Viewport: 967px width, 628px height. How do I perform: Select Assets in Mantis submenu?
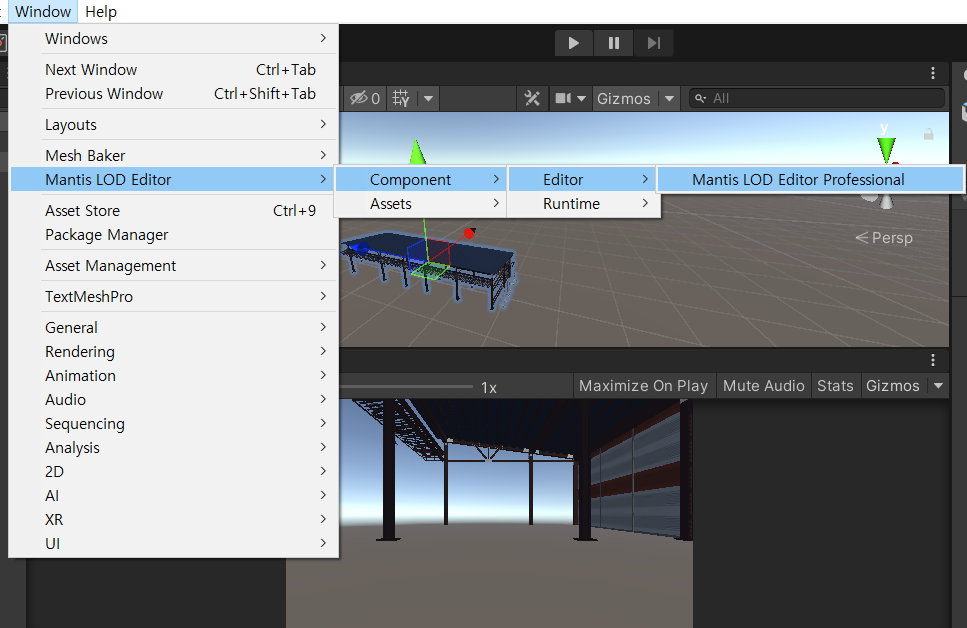pyautogui.click(x=421, y=204)
